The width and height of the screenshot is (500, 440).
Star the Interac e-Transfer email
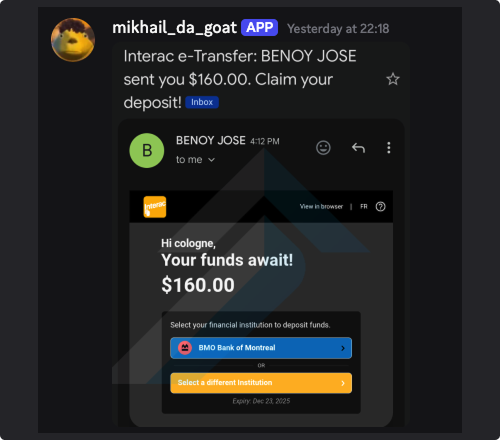click(x=393, y=79)
